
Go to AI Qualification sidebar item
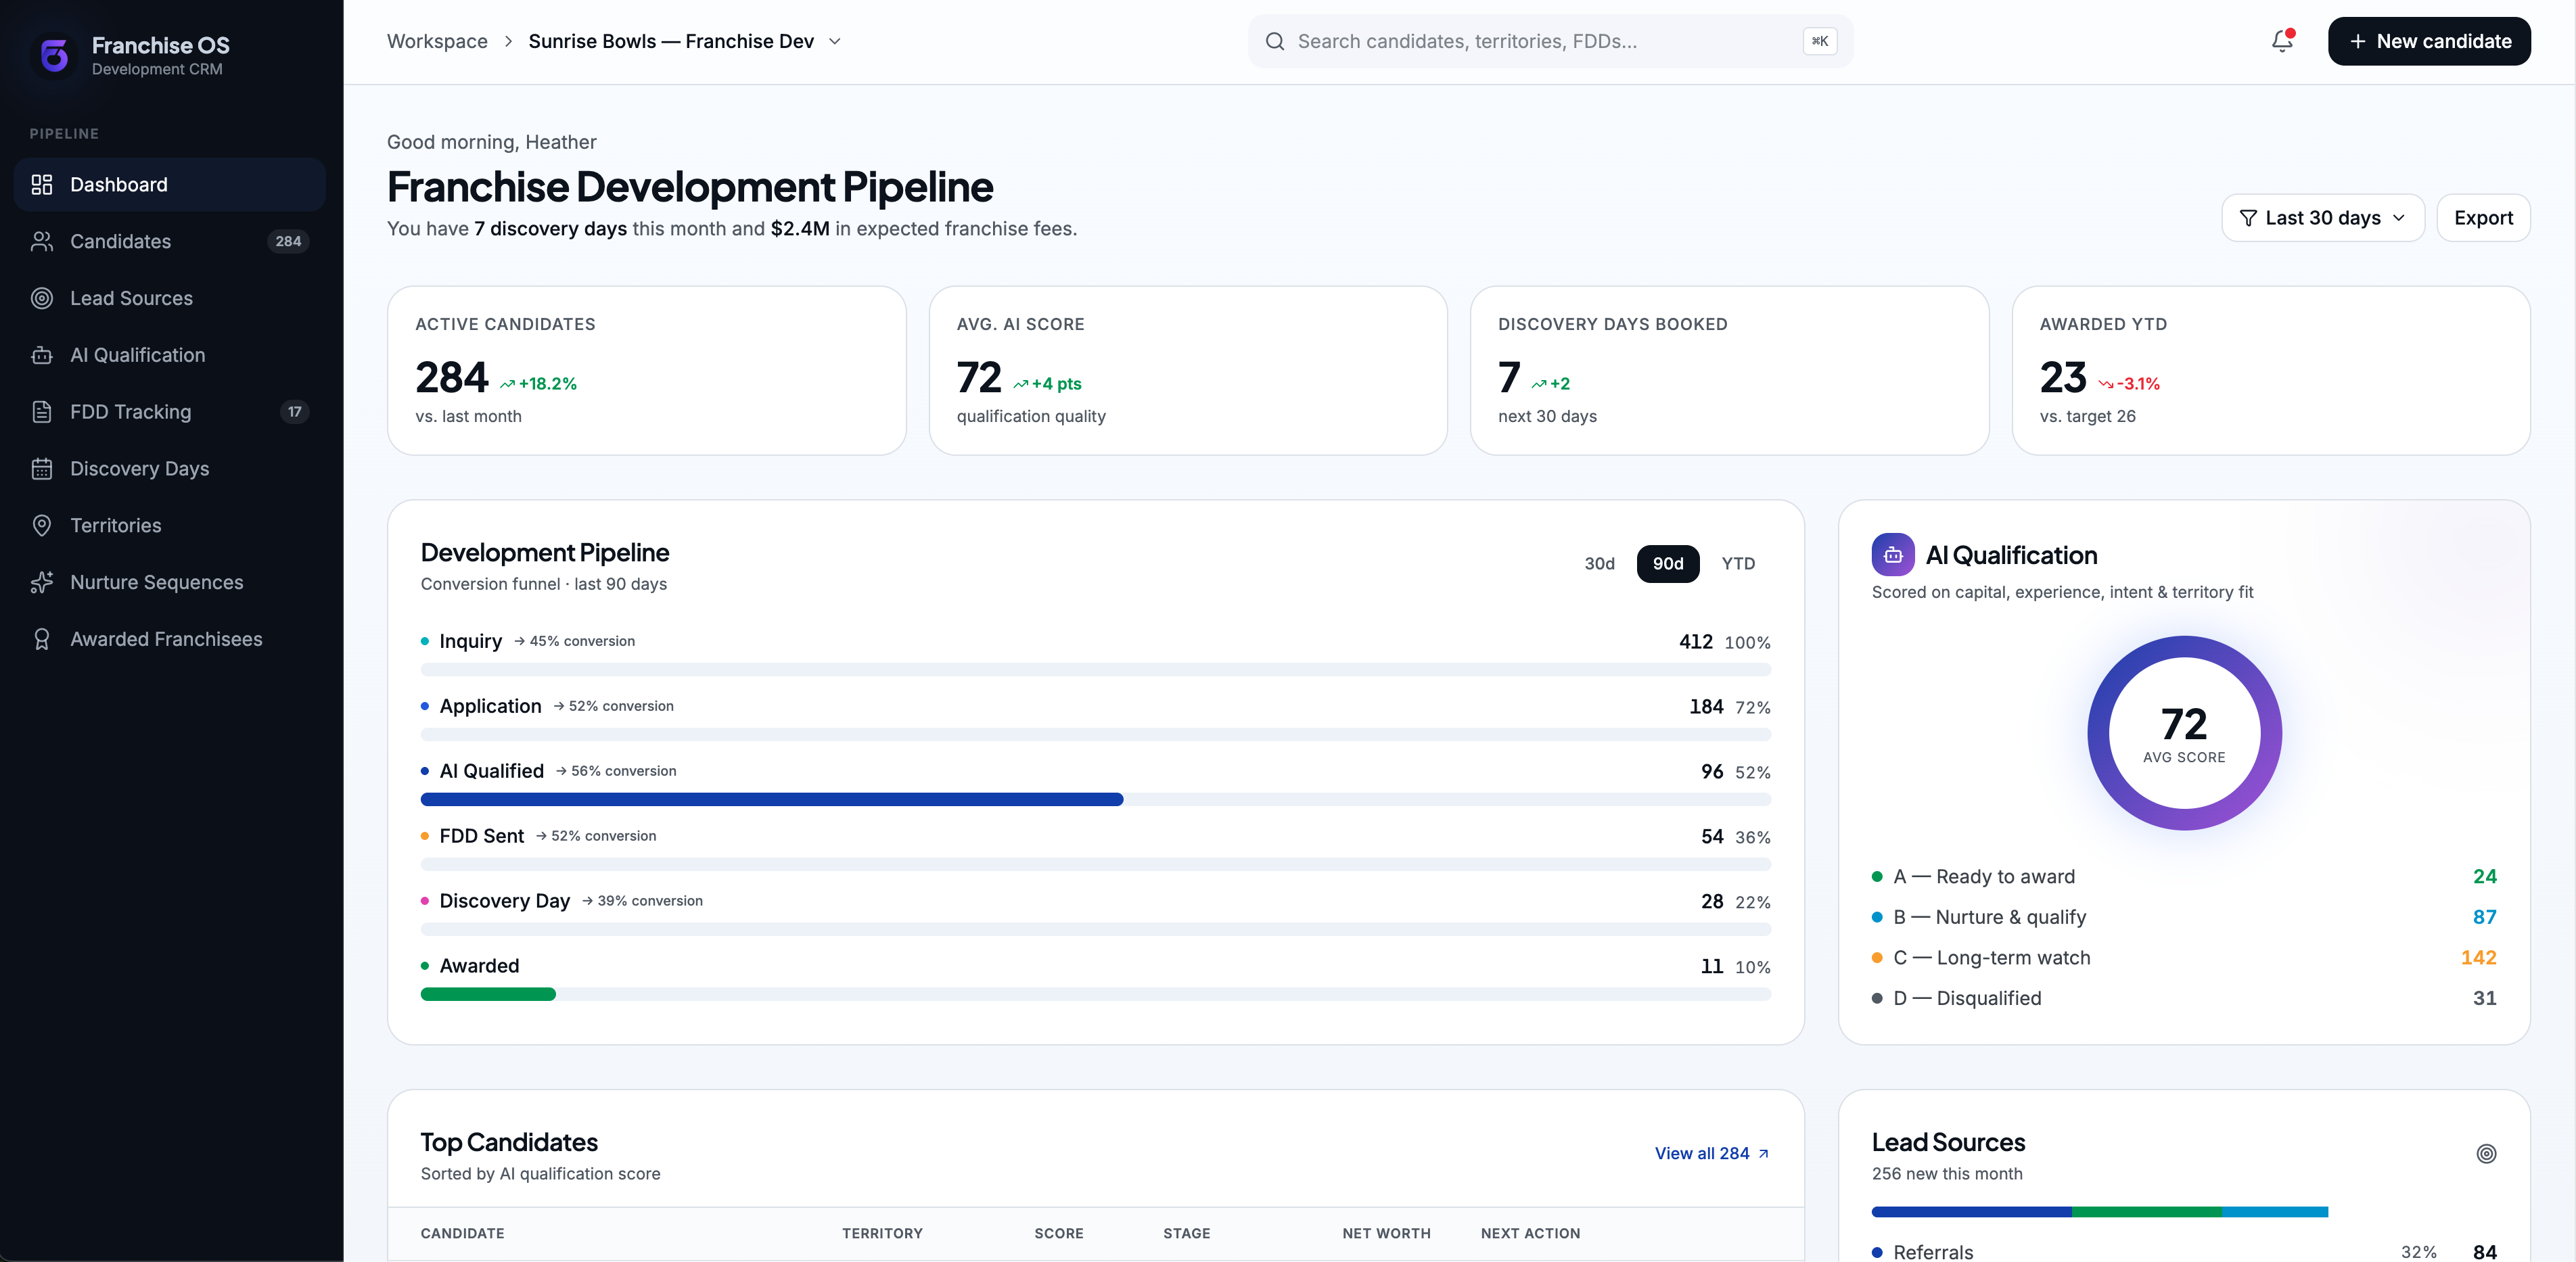170,355
